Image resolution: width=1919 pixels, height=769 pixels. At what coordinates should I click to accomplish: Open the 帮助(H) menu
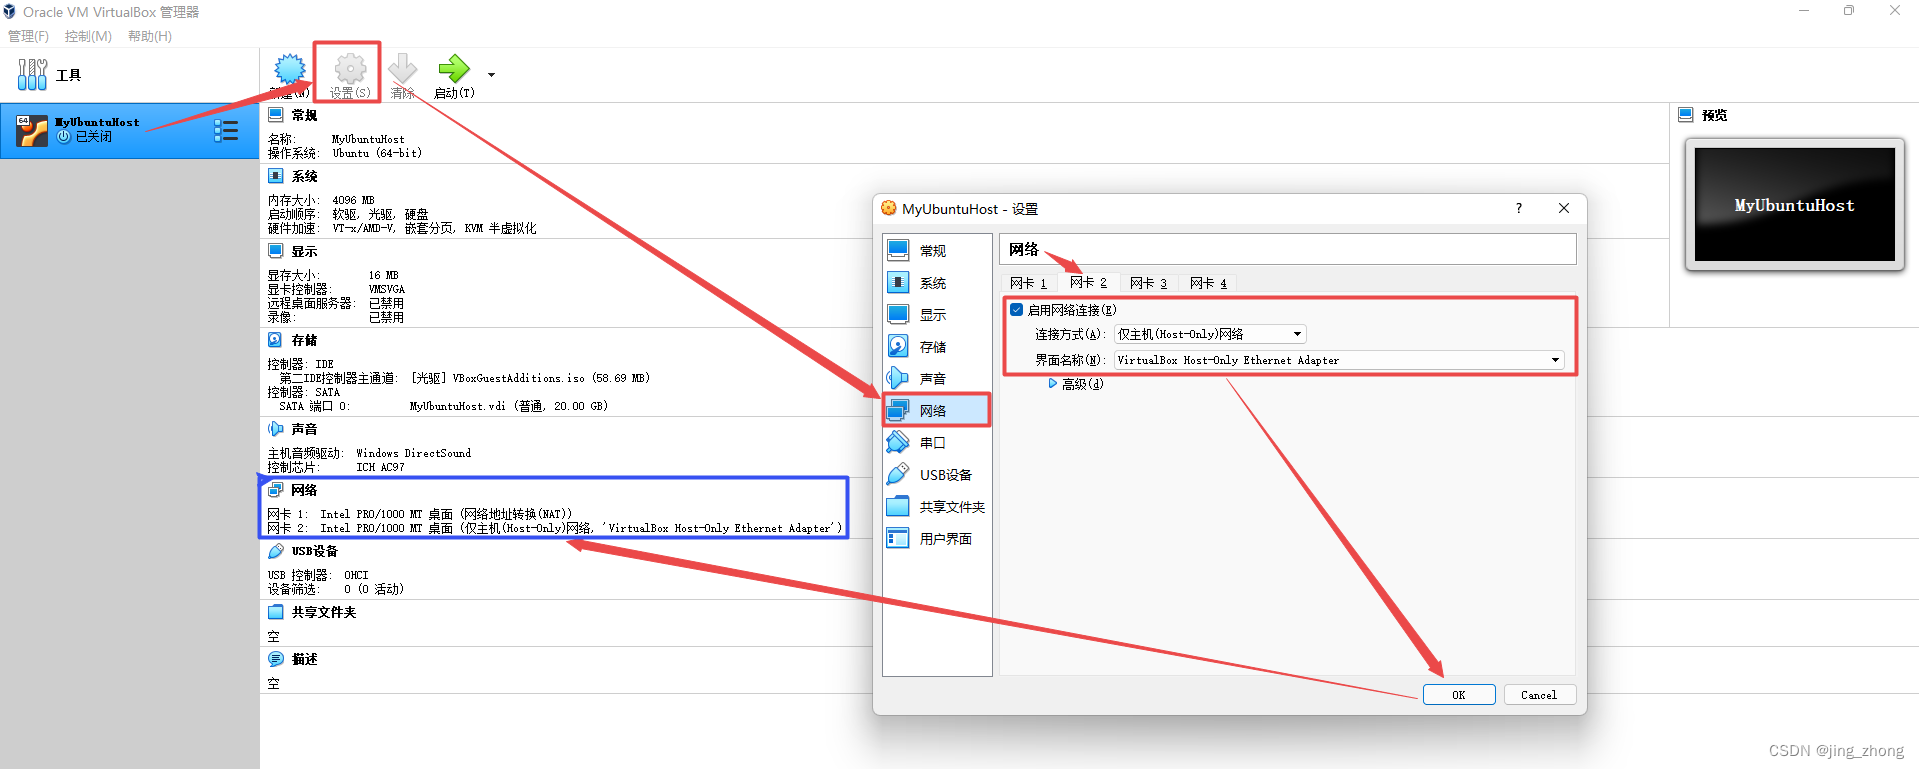point(150,36)
